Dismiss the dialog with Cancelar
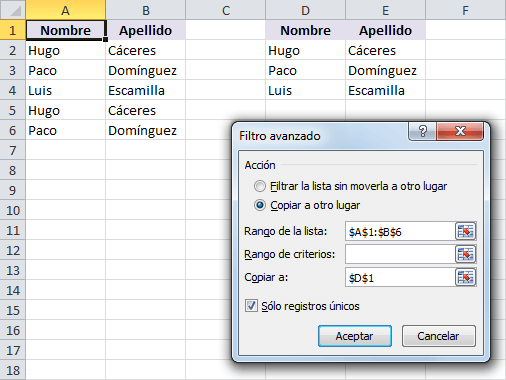506x380 pixels. tap(439, 336)
